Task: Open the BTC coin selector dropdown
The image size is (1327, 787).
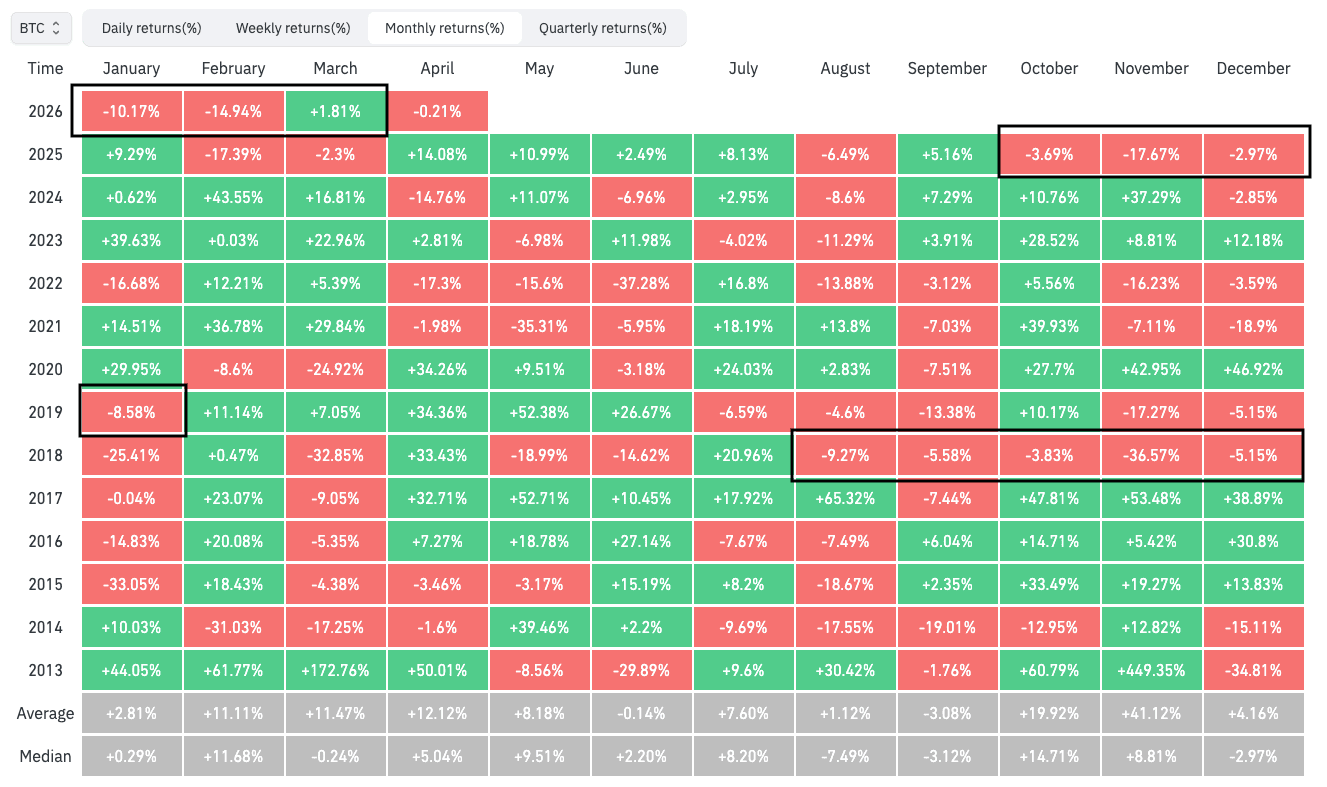Action: pos(41,28)
